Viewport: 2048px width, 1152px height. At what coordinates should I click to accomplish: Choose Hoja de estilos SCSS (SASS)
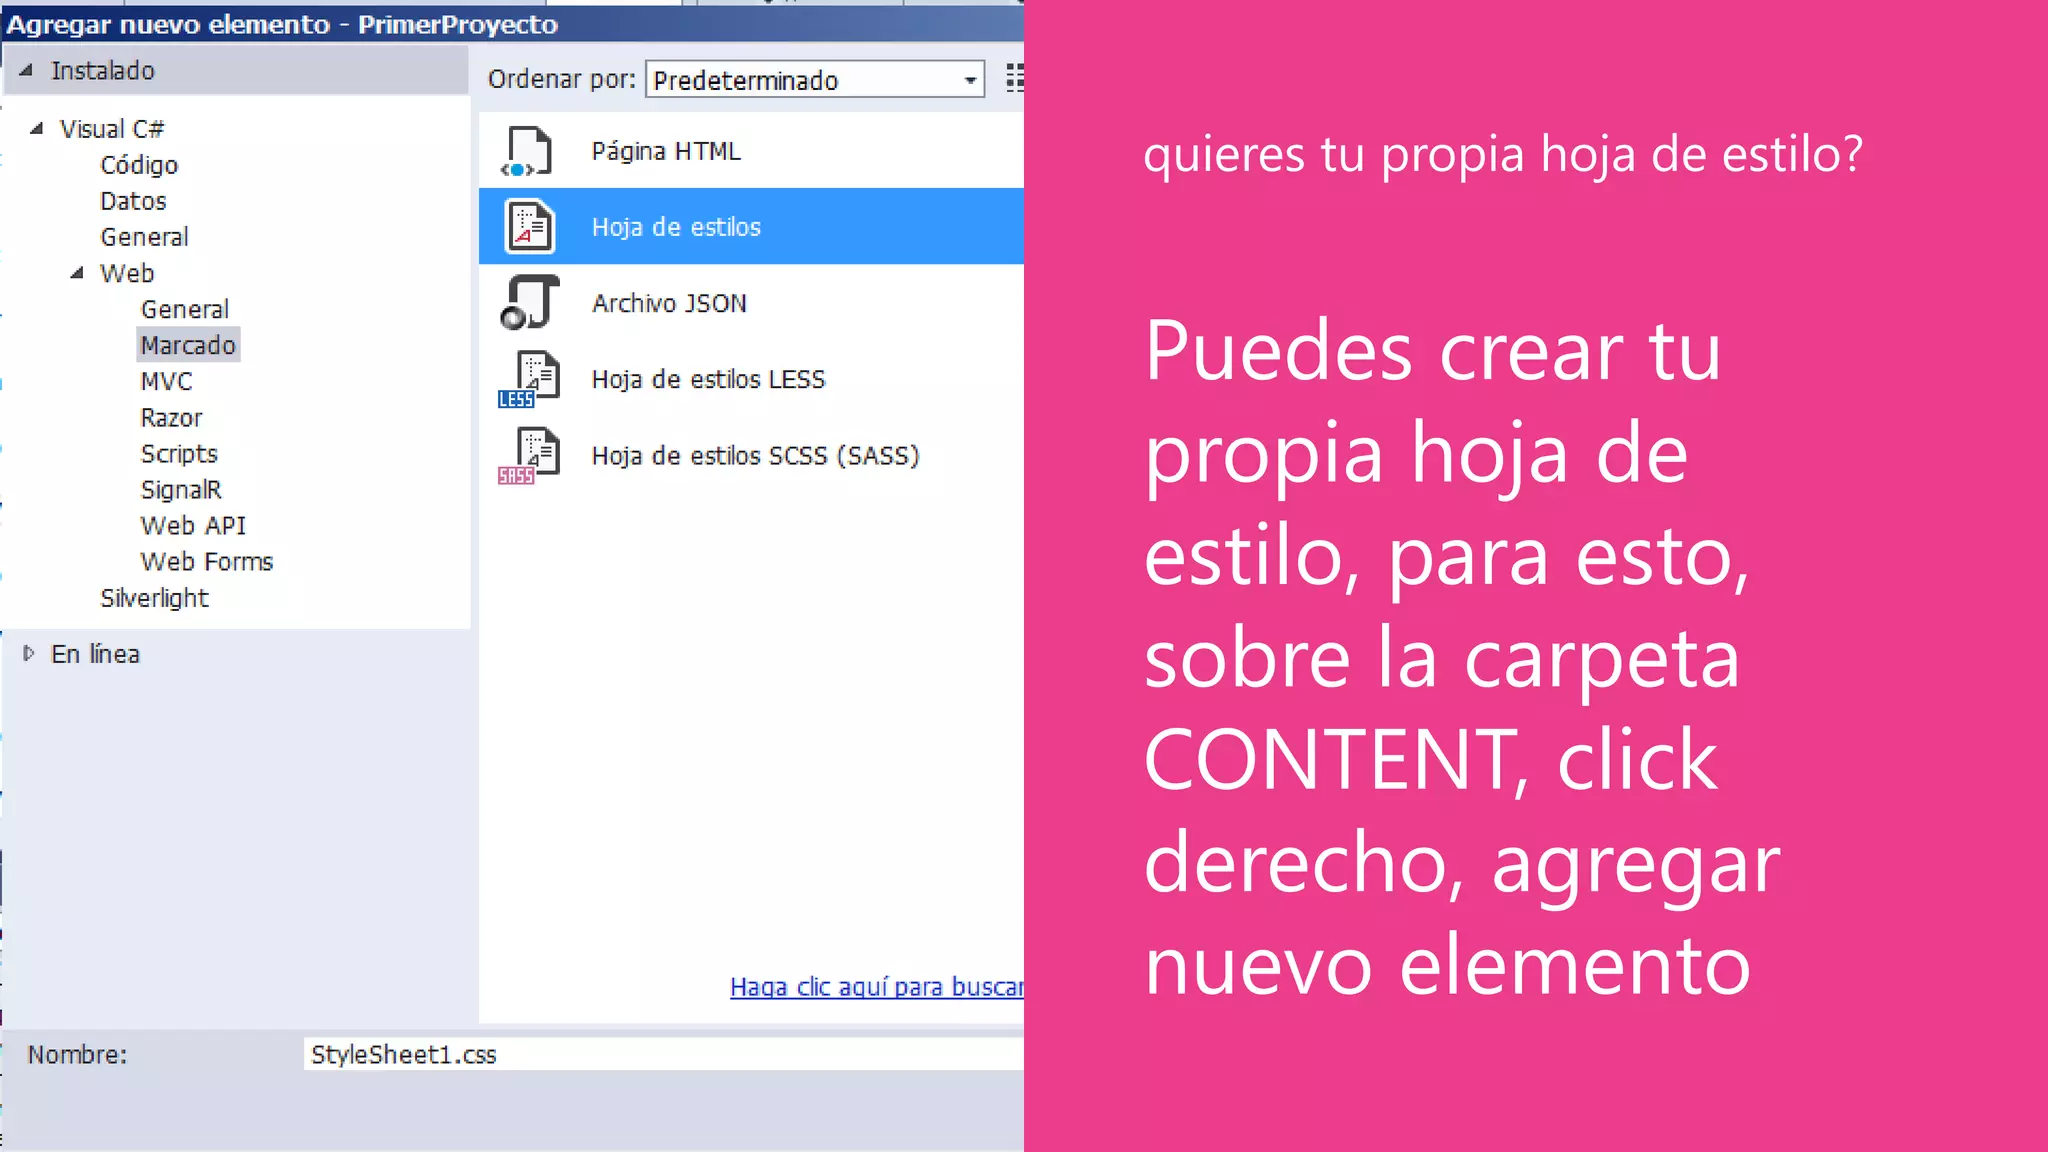pyautogui.click(x=751, y=455)
